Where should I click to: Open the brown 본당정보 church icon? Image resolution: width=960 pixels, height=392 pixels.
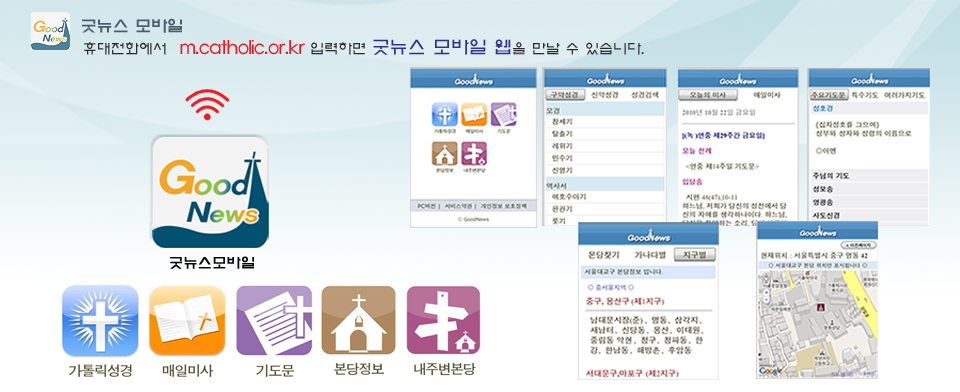point(359,321)
